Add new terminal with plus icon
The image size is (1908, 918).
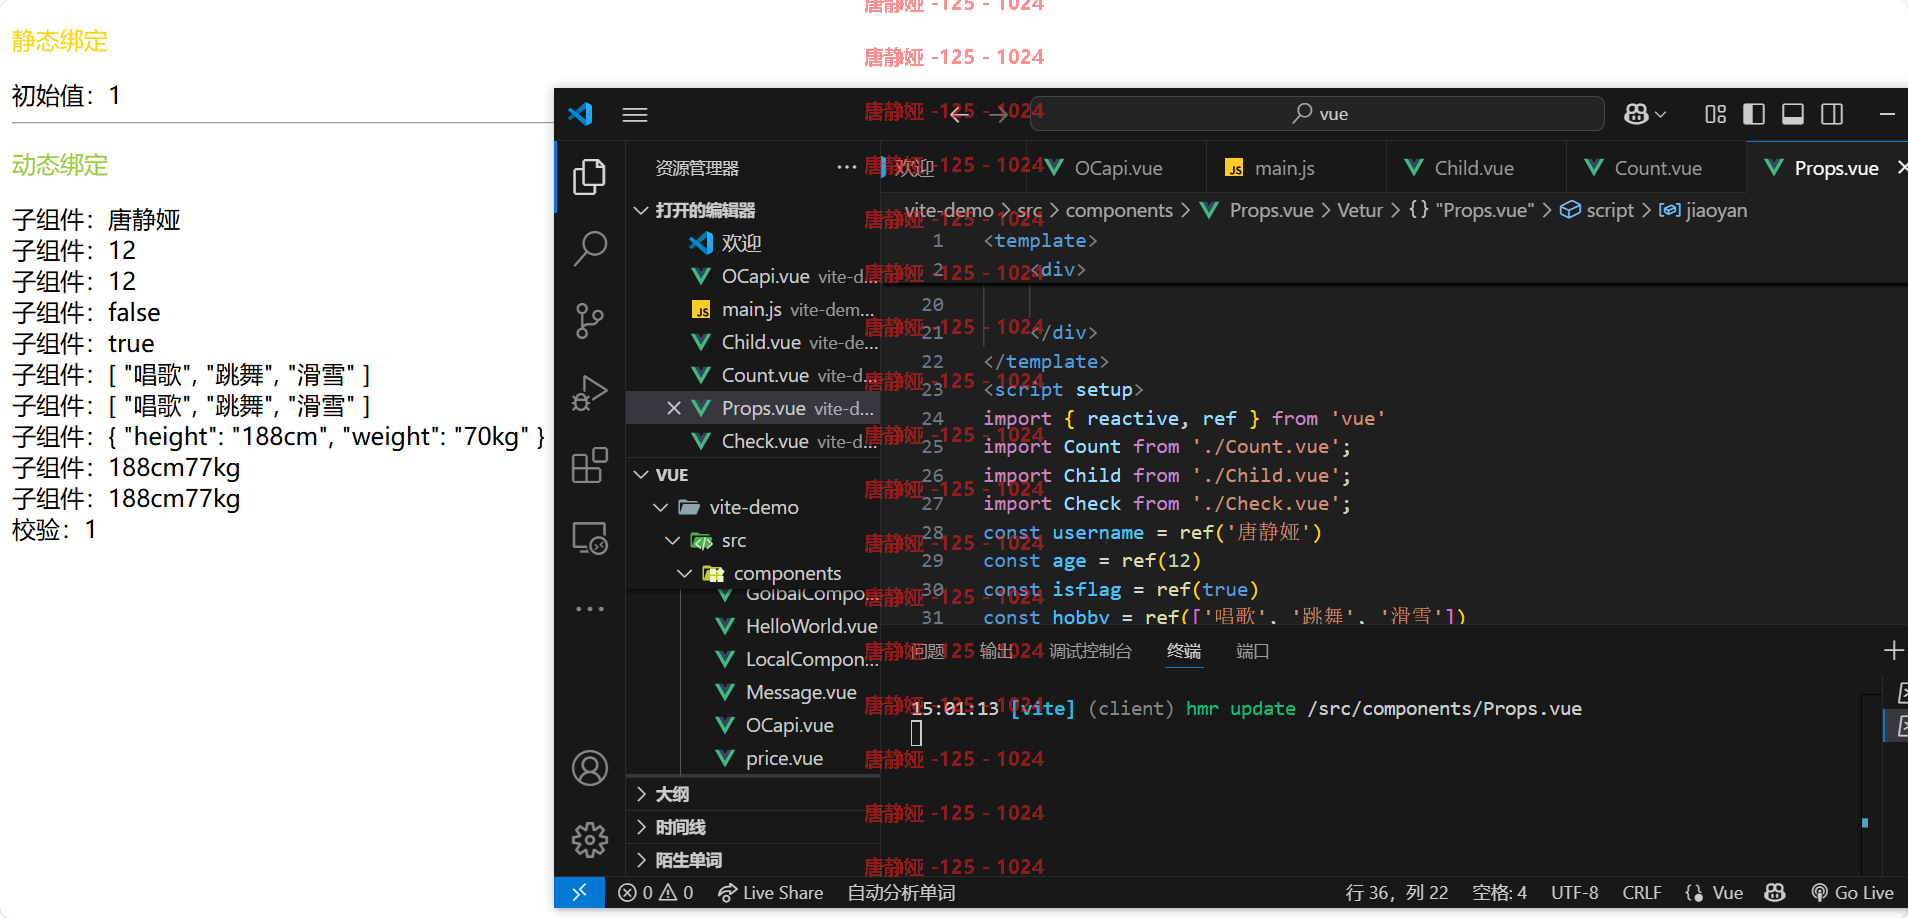click(1893, 651)
